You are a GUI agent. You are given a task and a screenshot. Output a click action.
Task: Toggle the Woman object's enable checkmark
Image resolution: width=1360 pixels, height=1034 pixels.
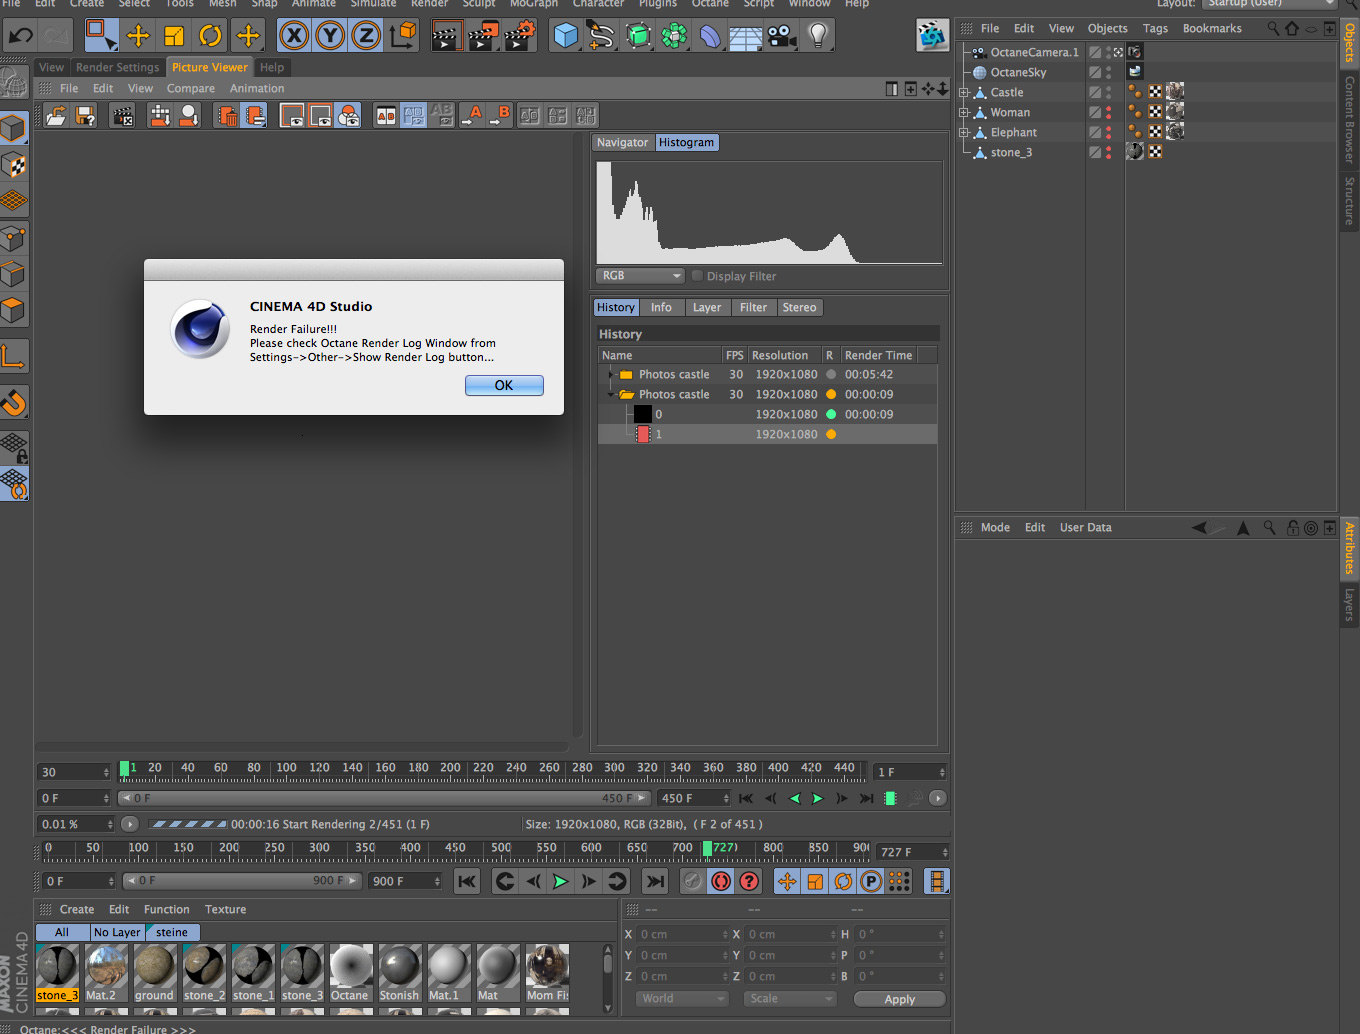[1095, 112]
